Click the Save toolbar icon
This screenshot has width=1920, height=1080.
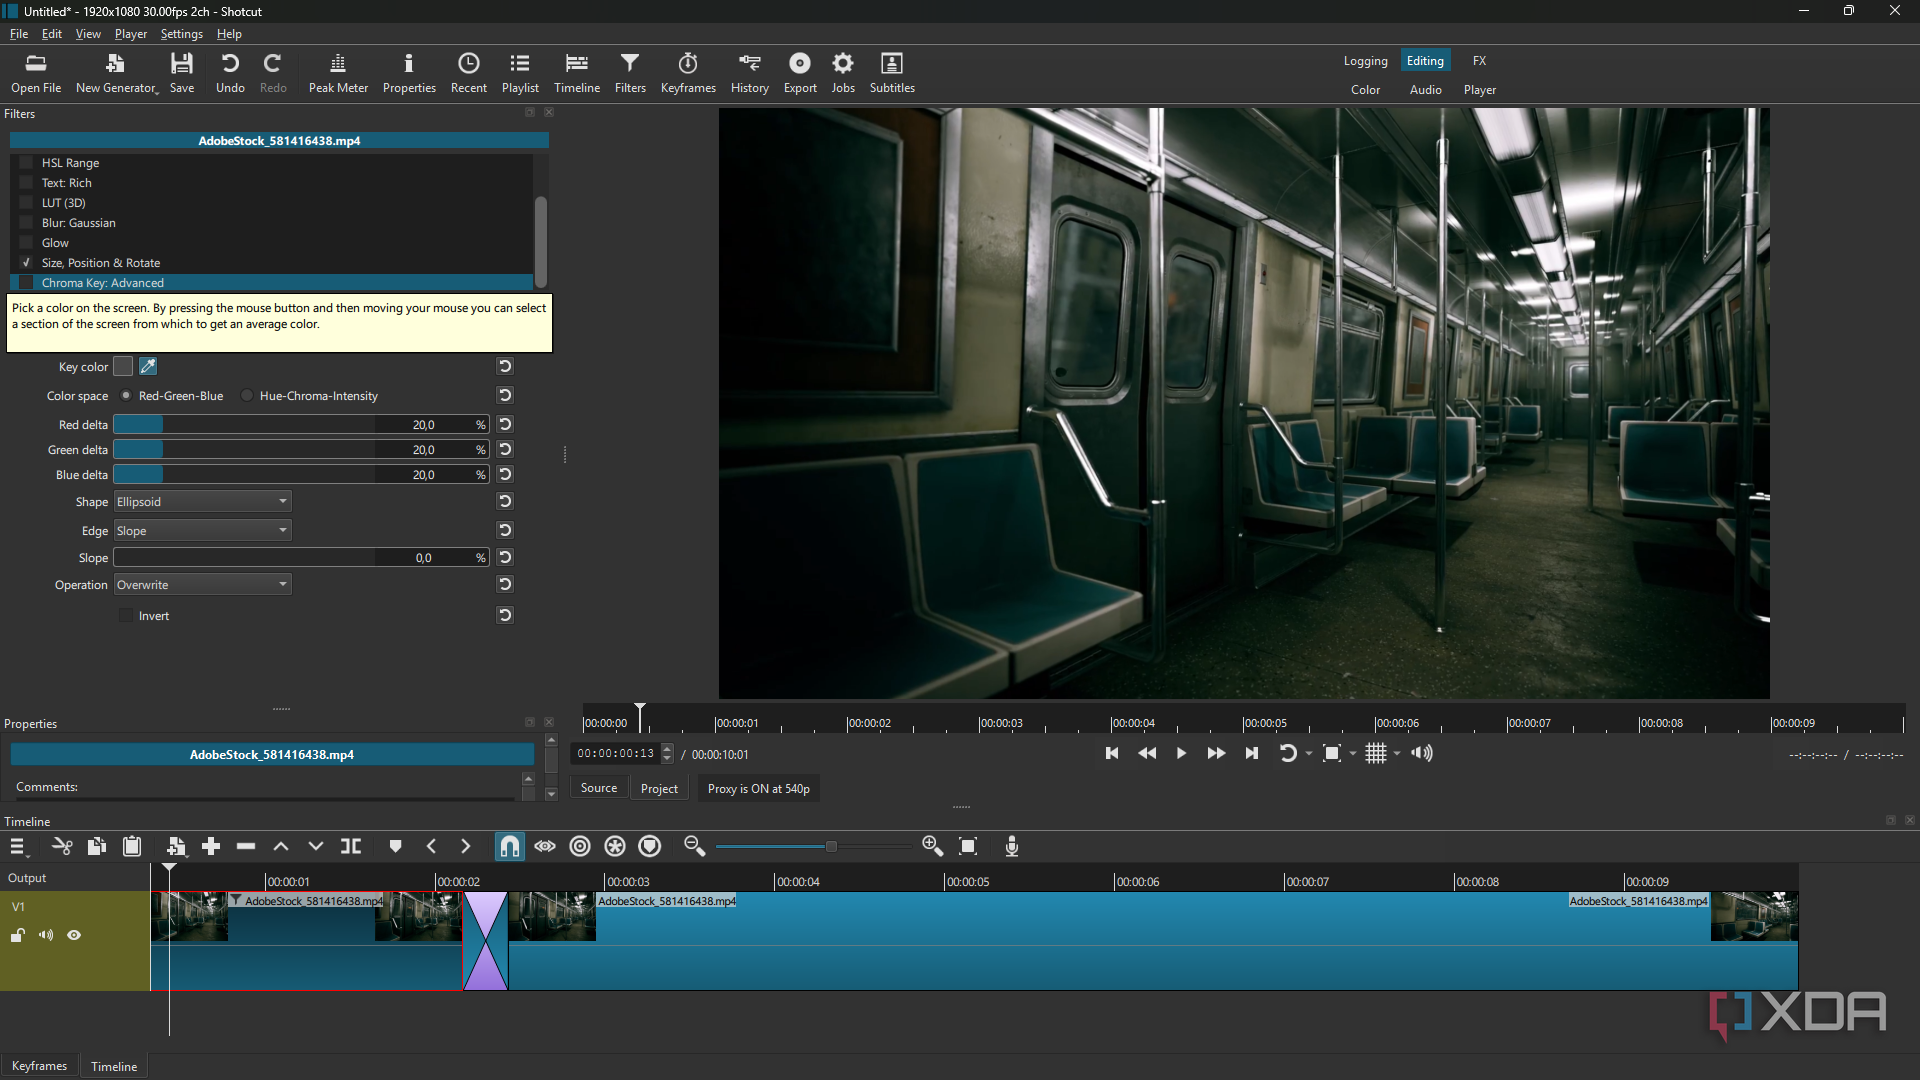(x=182, y=73)
